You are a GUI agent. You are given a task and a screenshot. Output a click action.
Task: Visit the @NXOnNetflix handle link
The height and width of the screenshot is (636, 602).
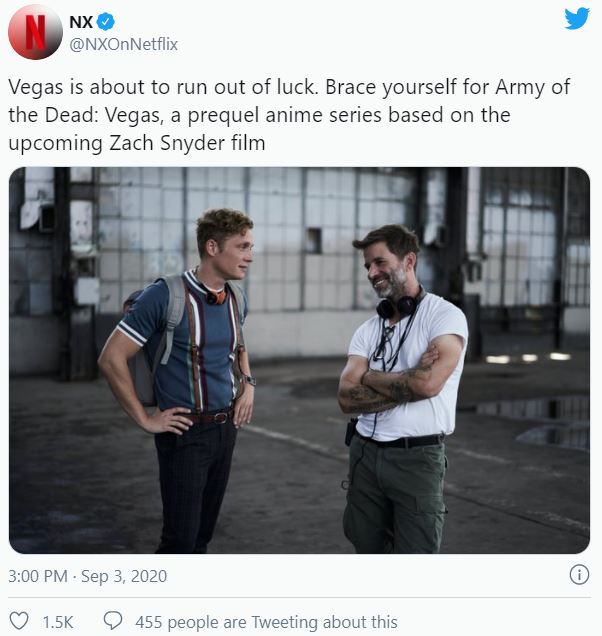pos(124,44)
